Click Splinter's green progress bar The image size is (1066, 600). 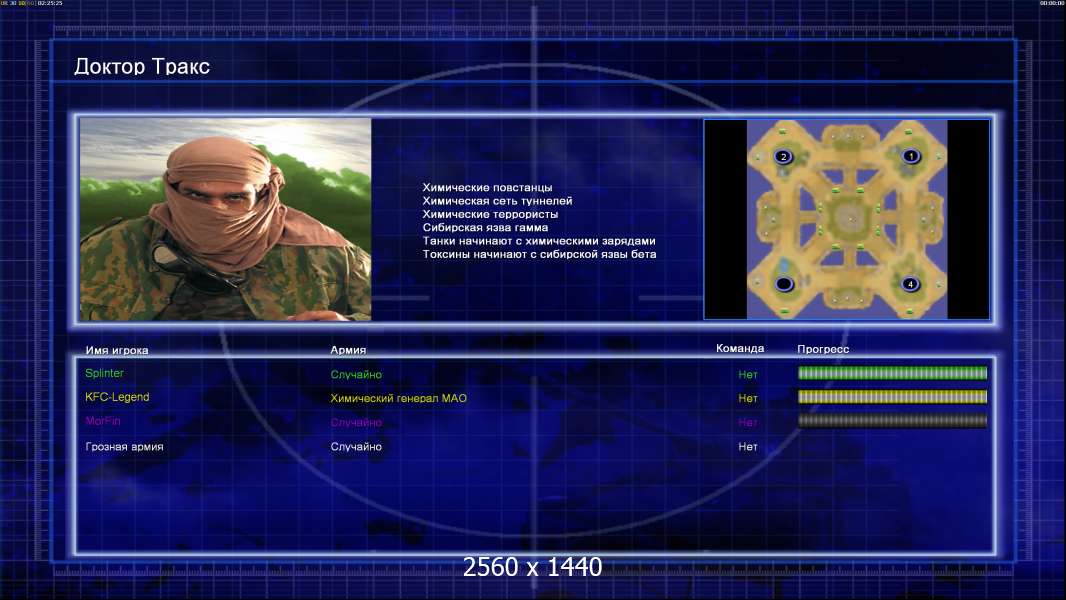(x=892, y=372)
